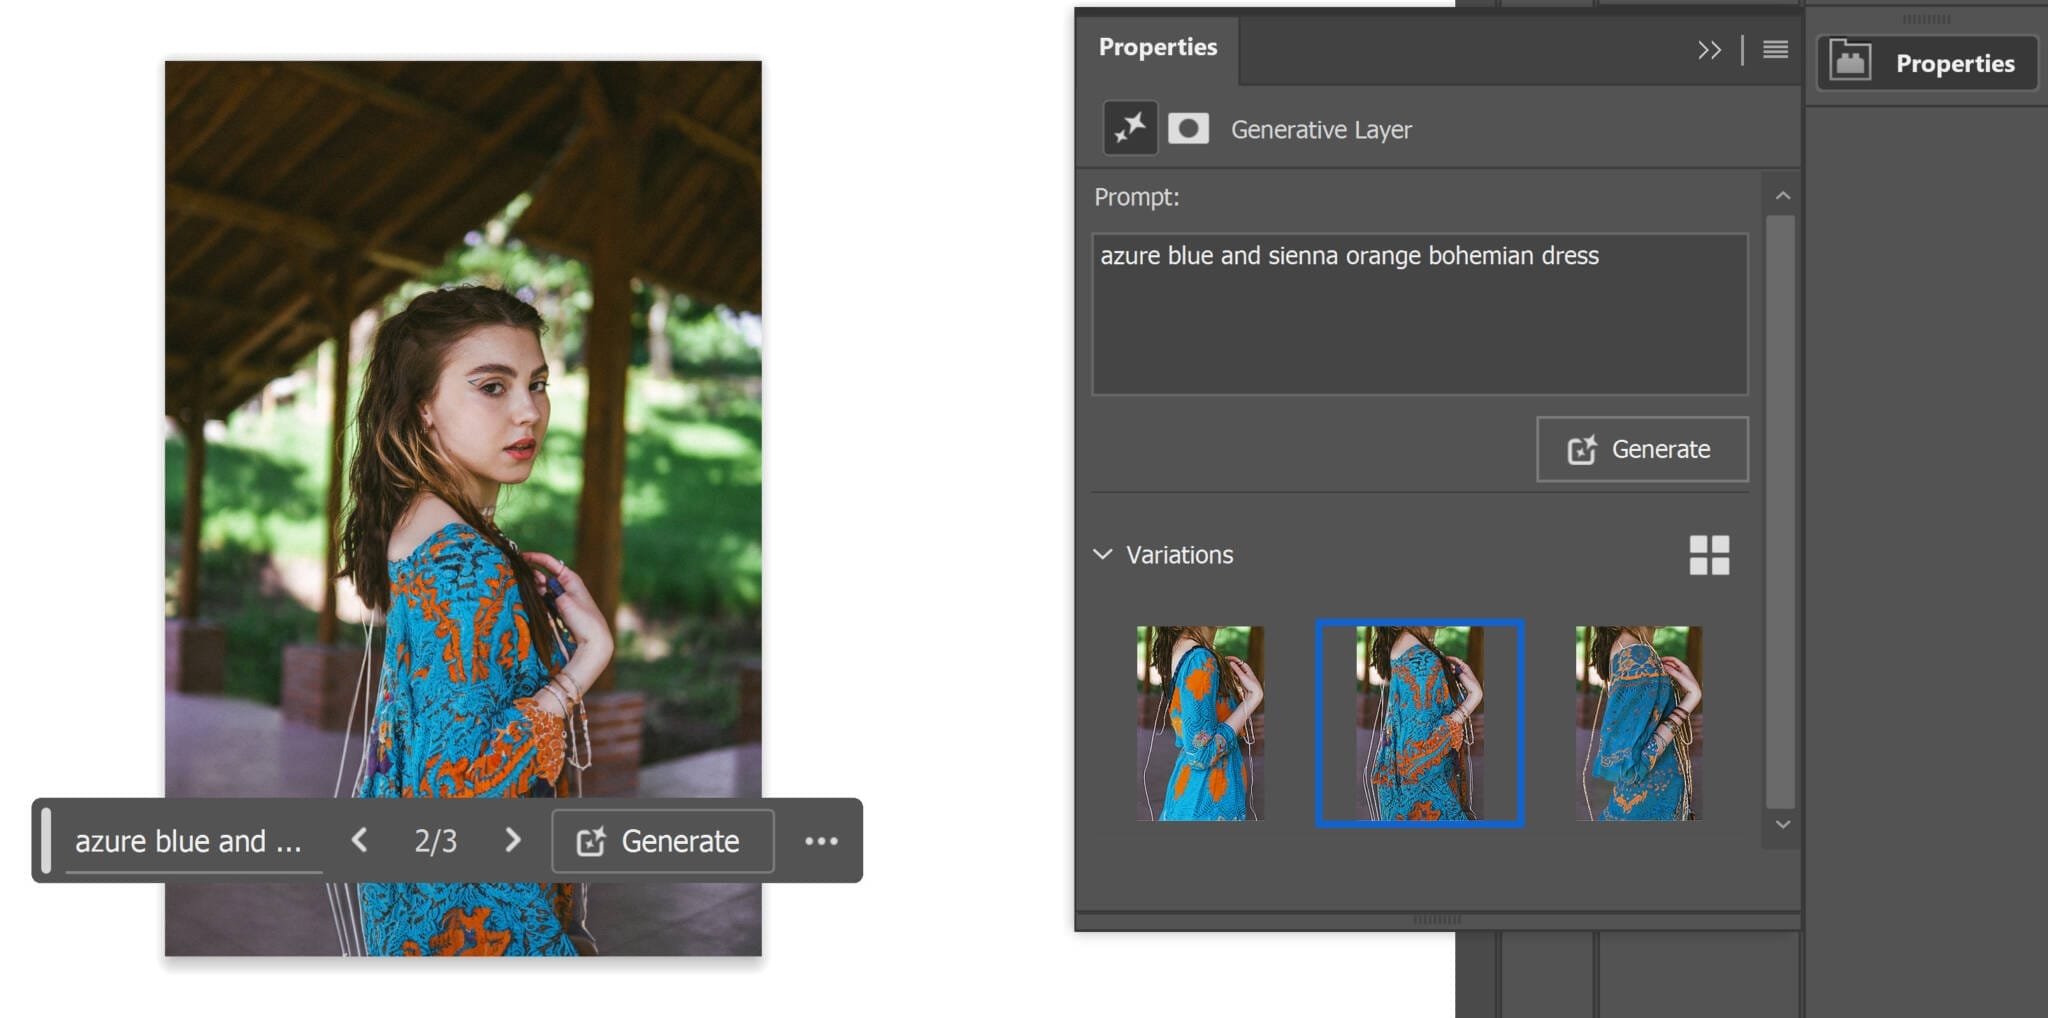Click the layer mask icon beside the sparkle
2048x1018 pixels.
pos(1189,128)
